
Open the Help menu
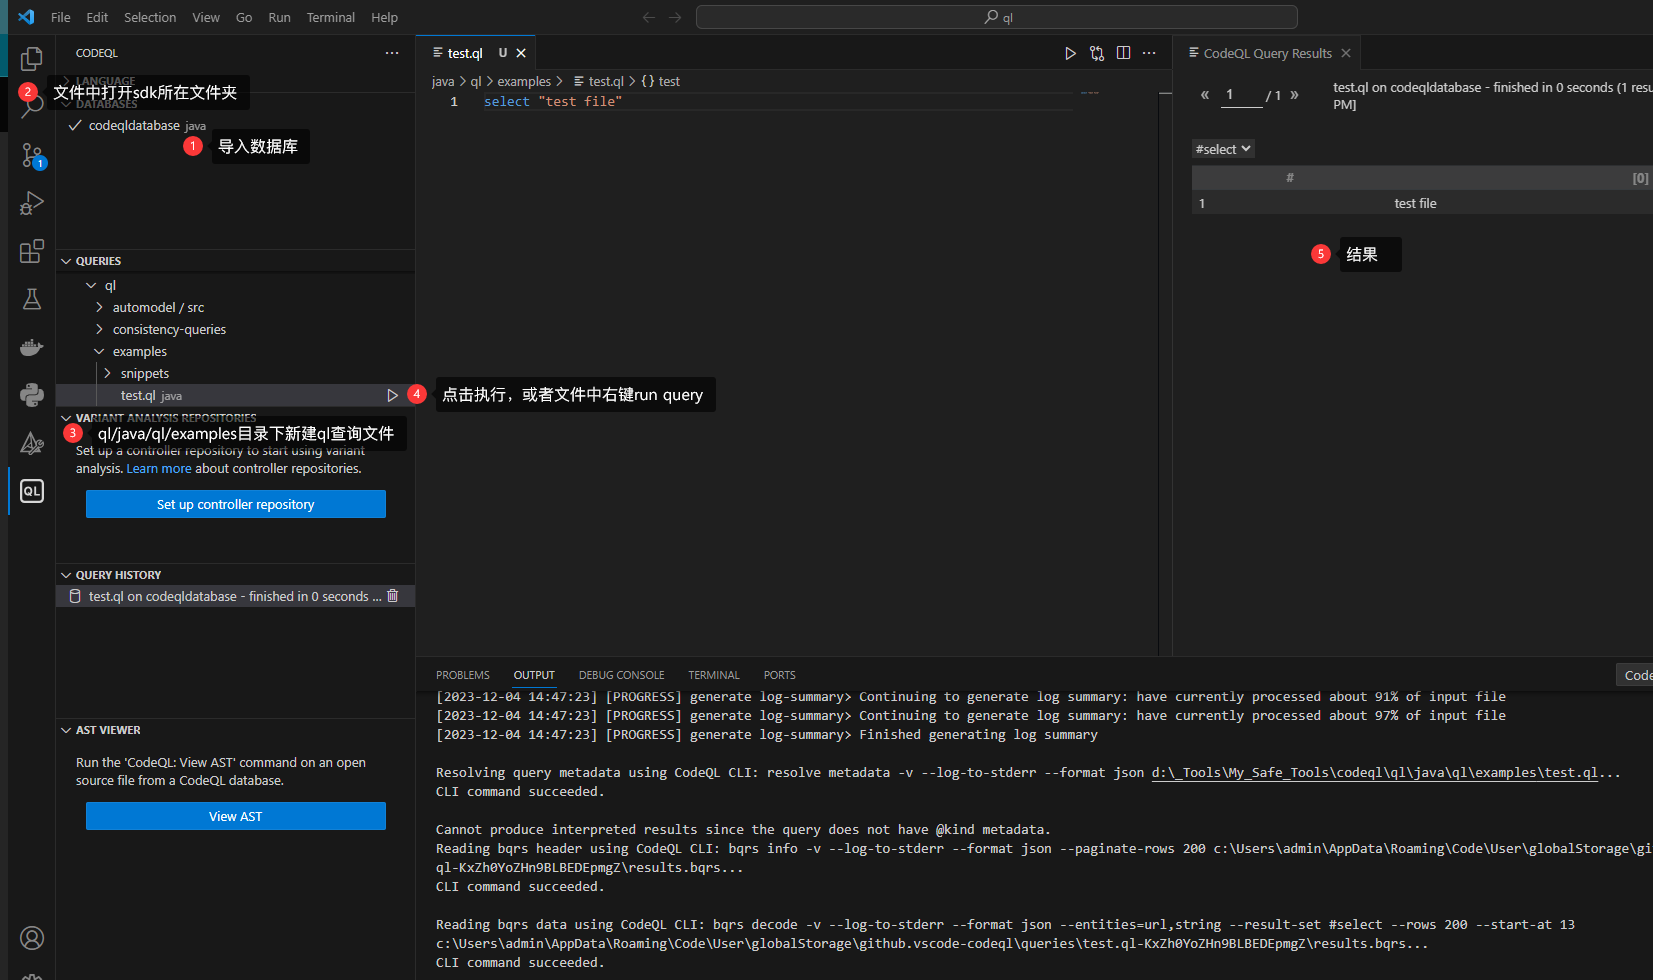click(384, 17)
